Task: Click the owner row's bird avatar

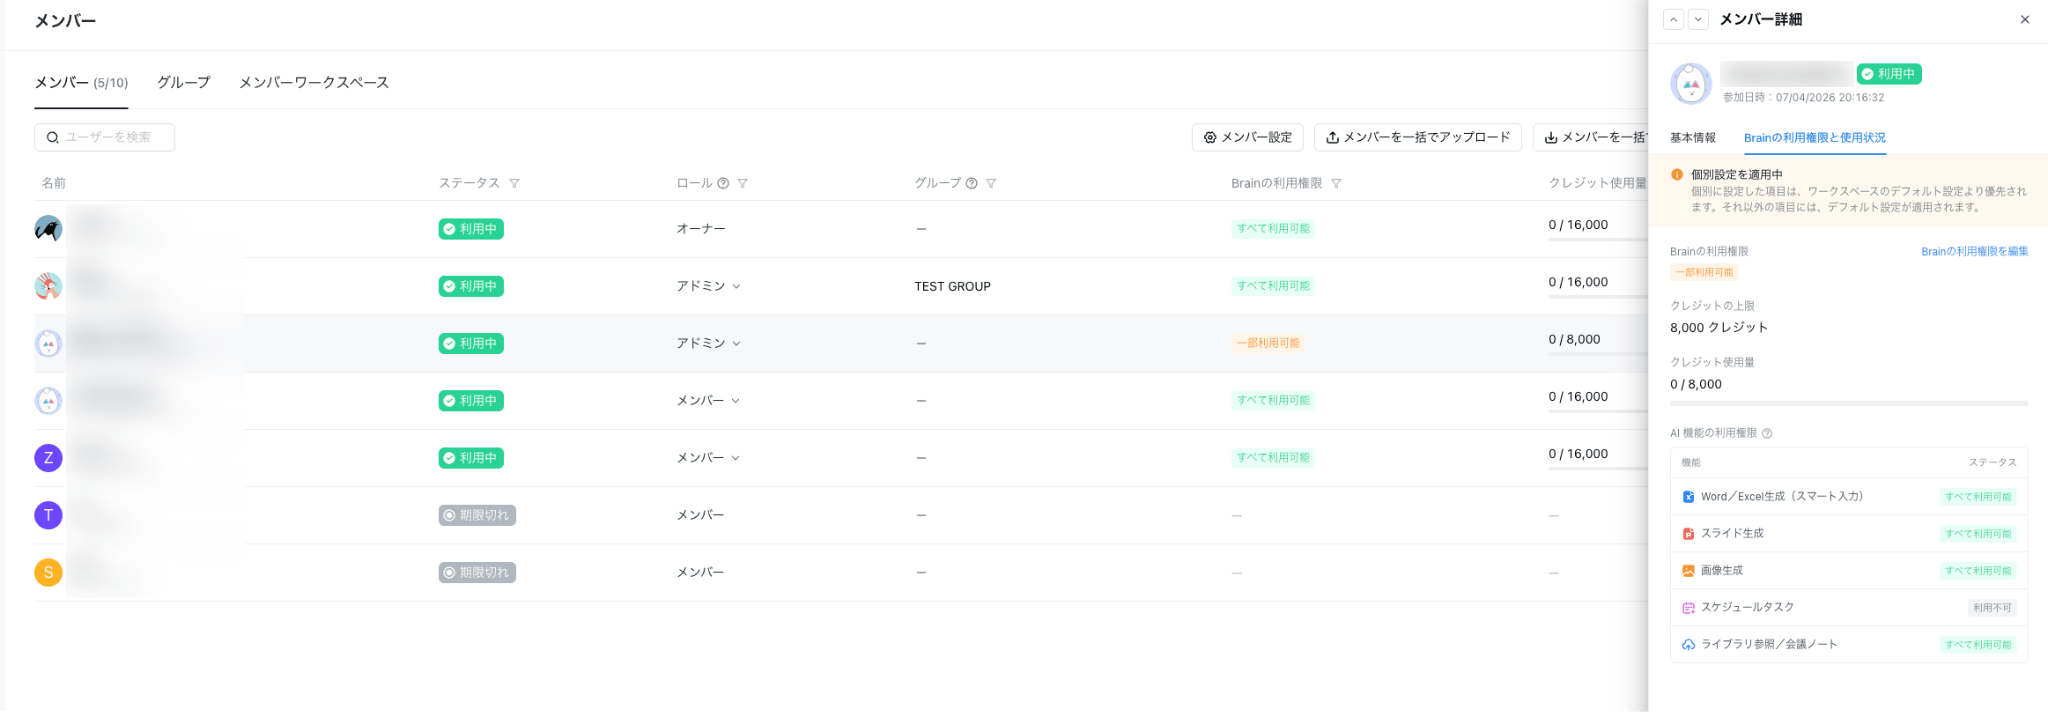Action: (48, 229)
